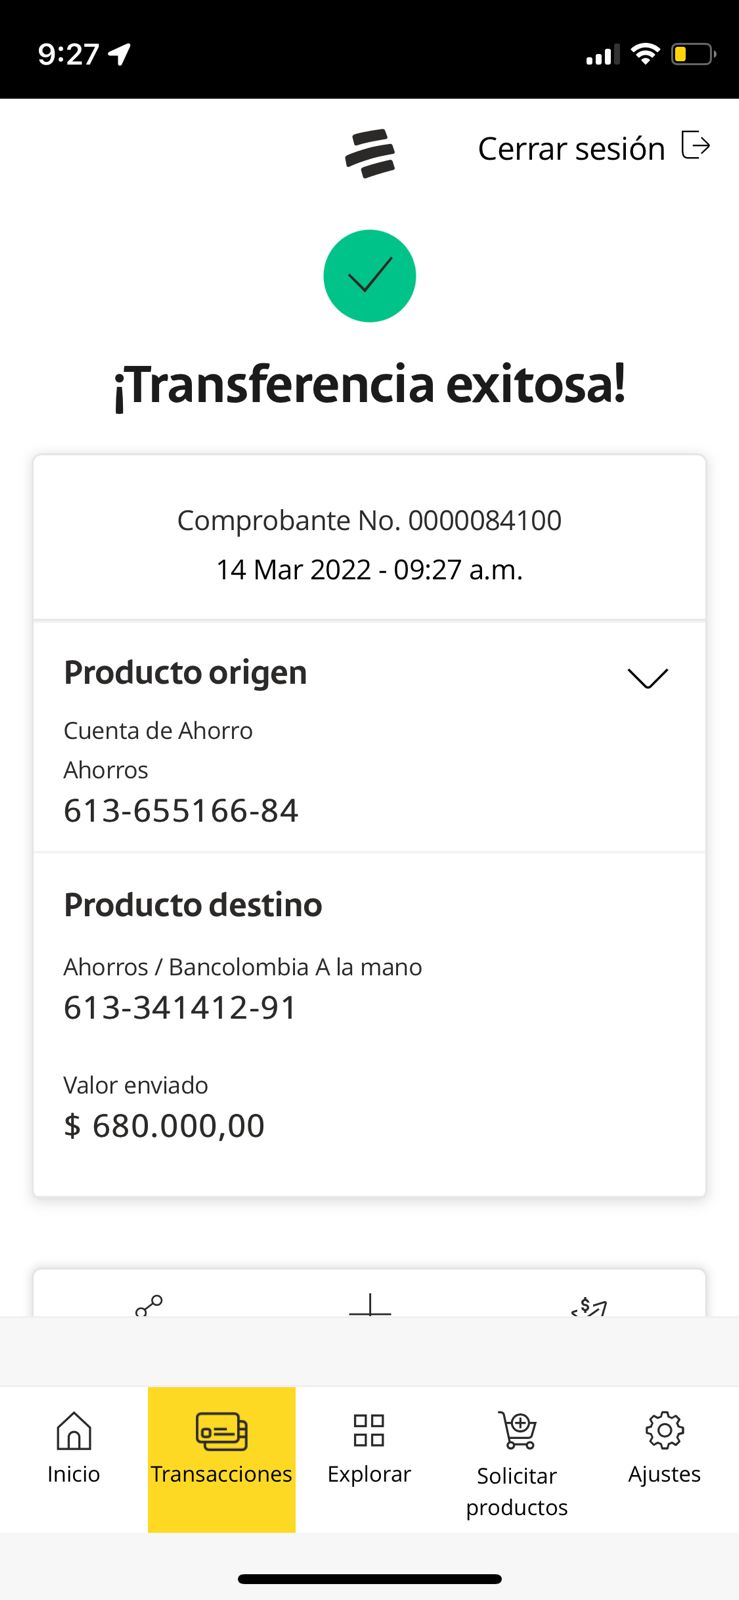Image resolution: width=739 pixels, height=1600 pixels.
Task: Open Solicitar productos cart icon
Action: (517, 1431)
